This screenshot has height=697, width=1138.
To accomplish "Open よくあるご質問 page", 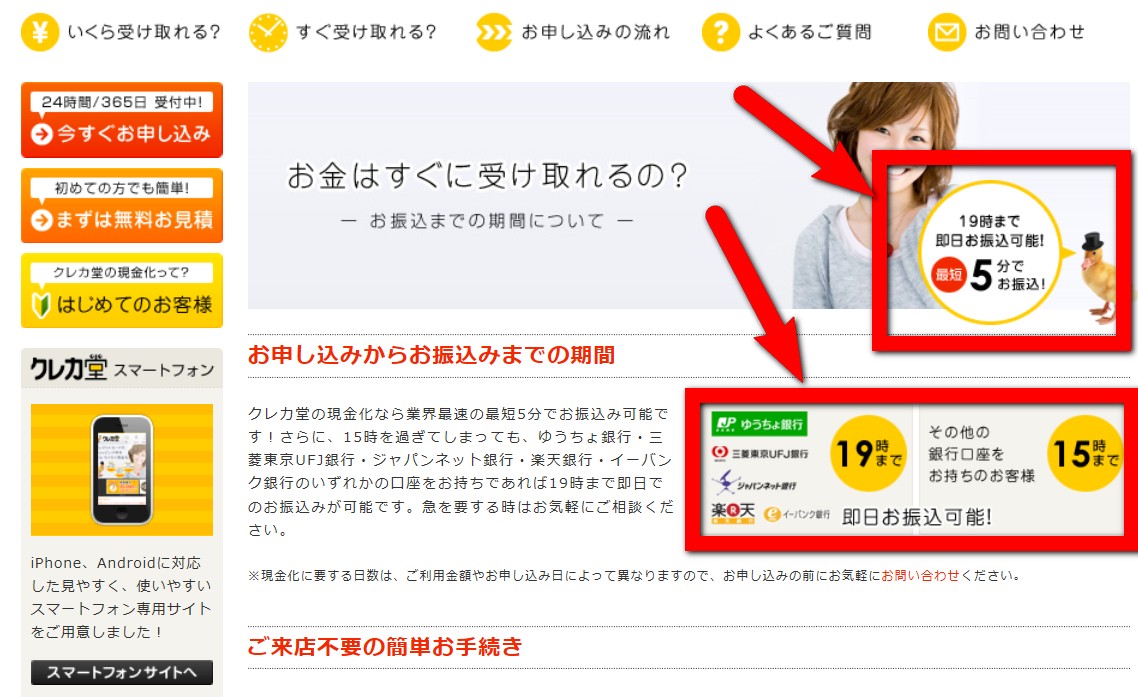I will pyautogui.click(x=809, y=32).
